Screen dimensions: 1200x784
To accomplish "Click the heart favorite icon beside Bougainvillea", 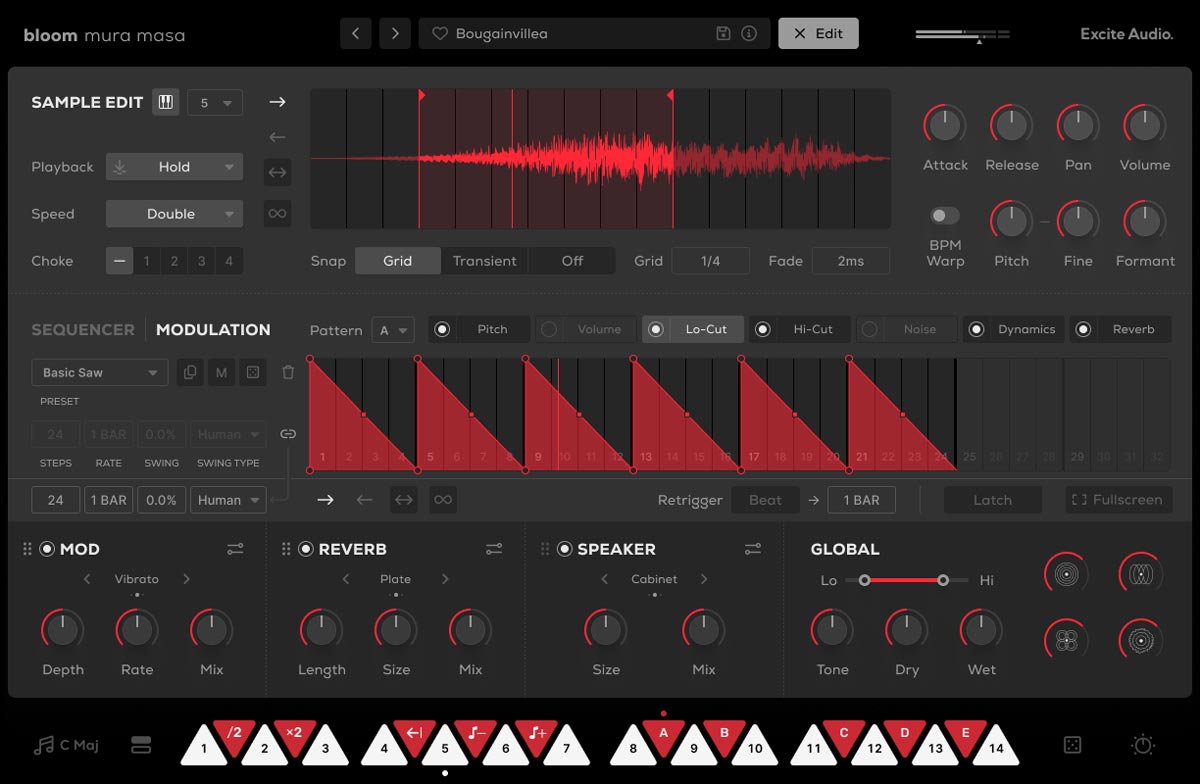I will pyautogui.click(x=439, y=34).
